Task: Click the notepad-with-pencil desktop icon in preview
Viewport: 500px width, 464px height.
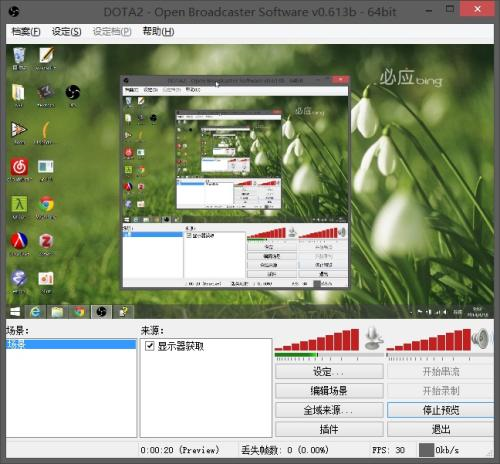Action: tap(46, 56)
